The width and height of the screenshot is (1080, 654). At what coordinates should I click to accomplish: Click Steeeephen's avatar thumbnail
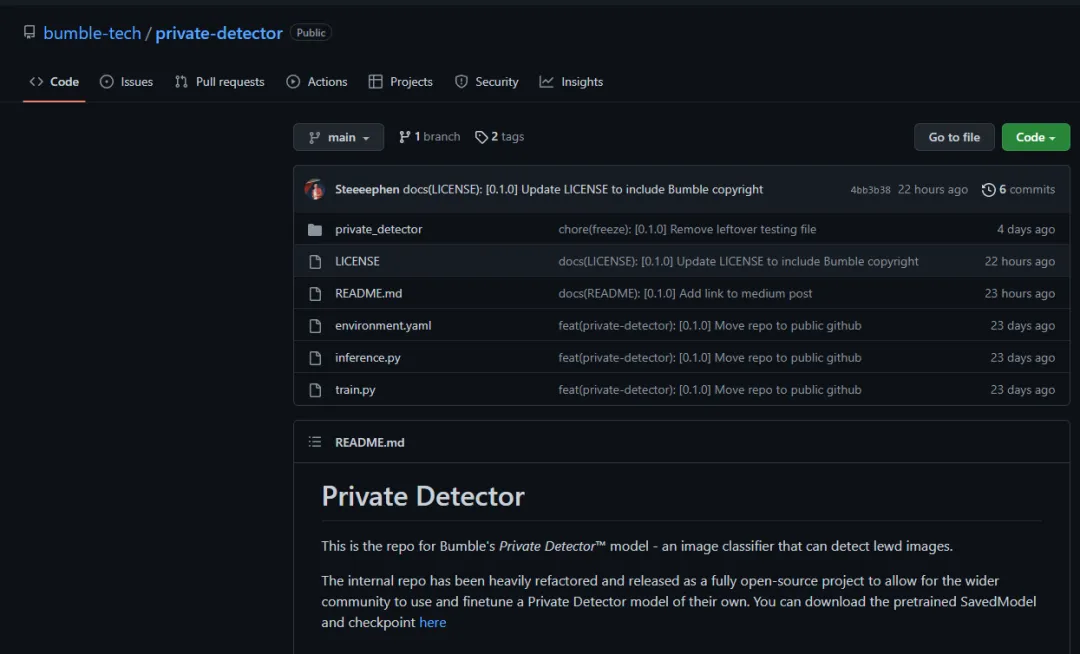click(x=315, y=190)
